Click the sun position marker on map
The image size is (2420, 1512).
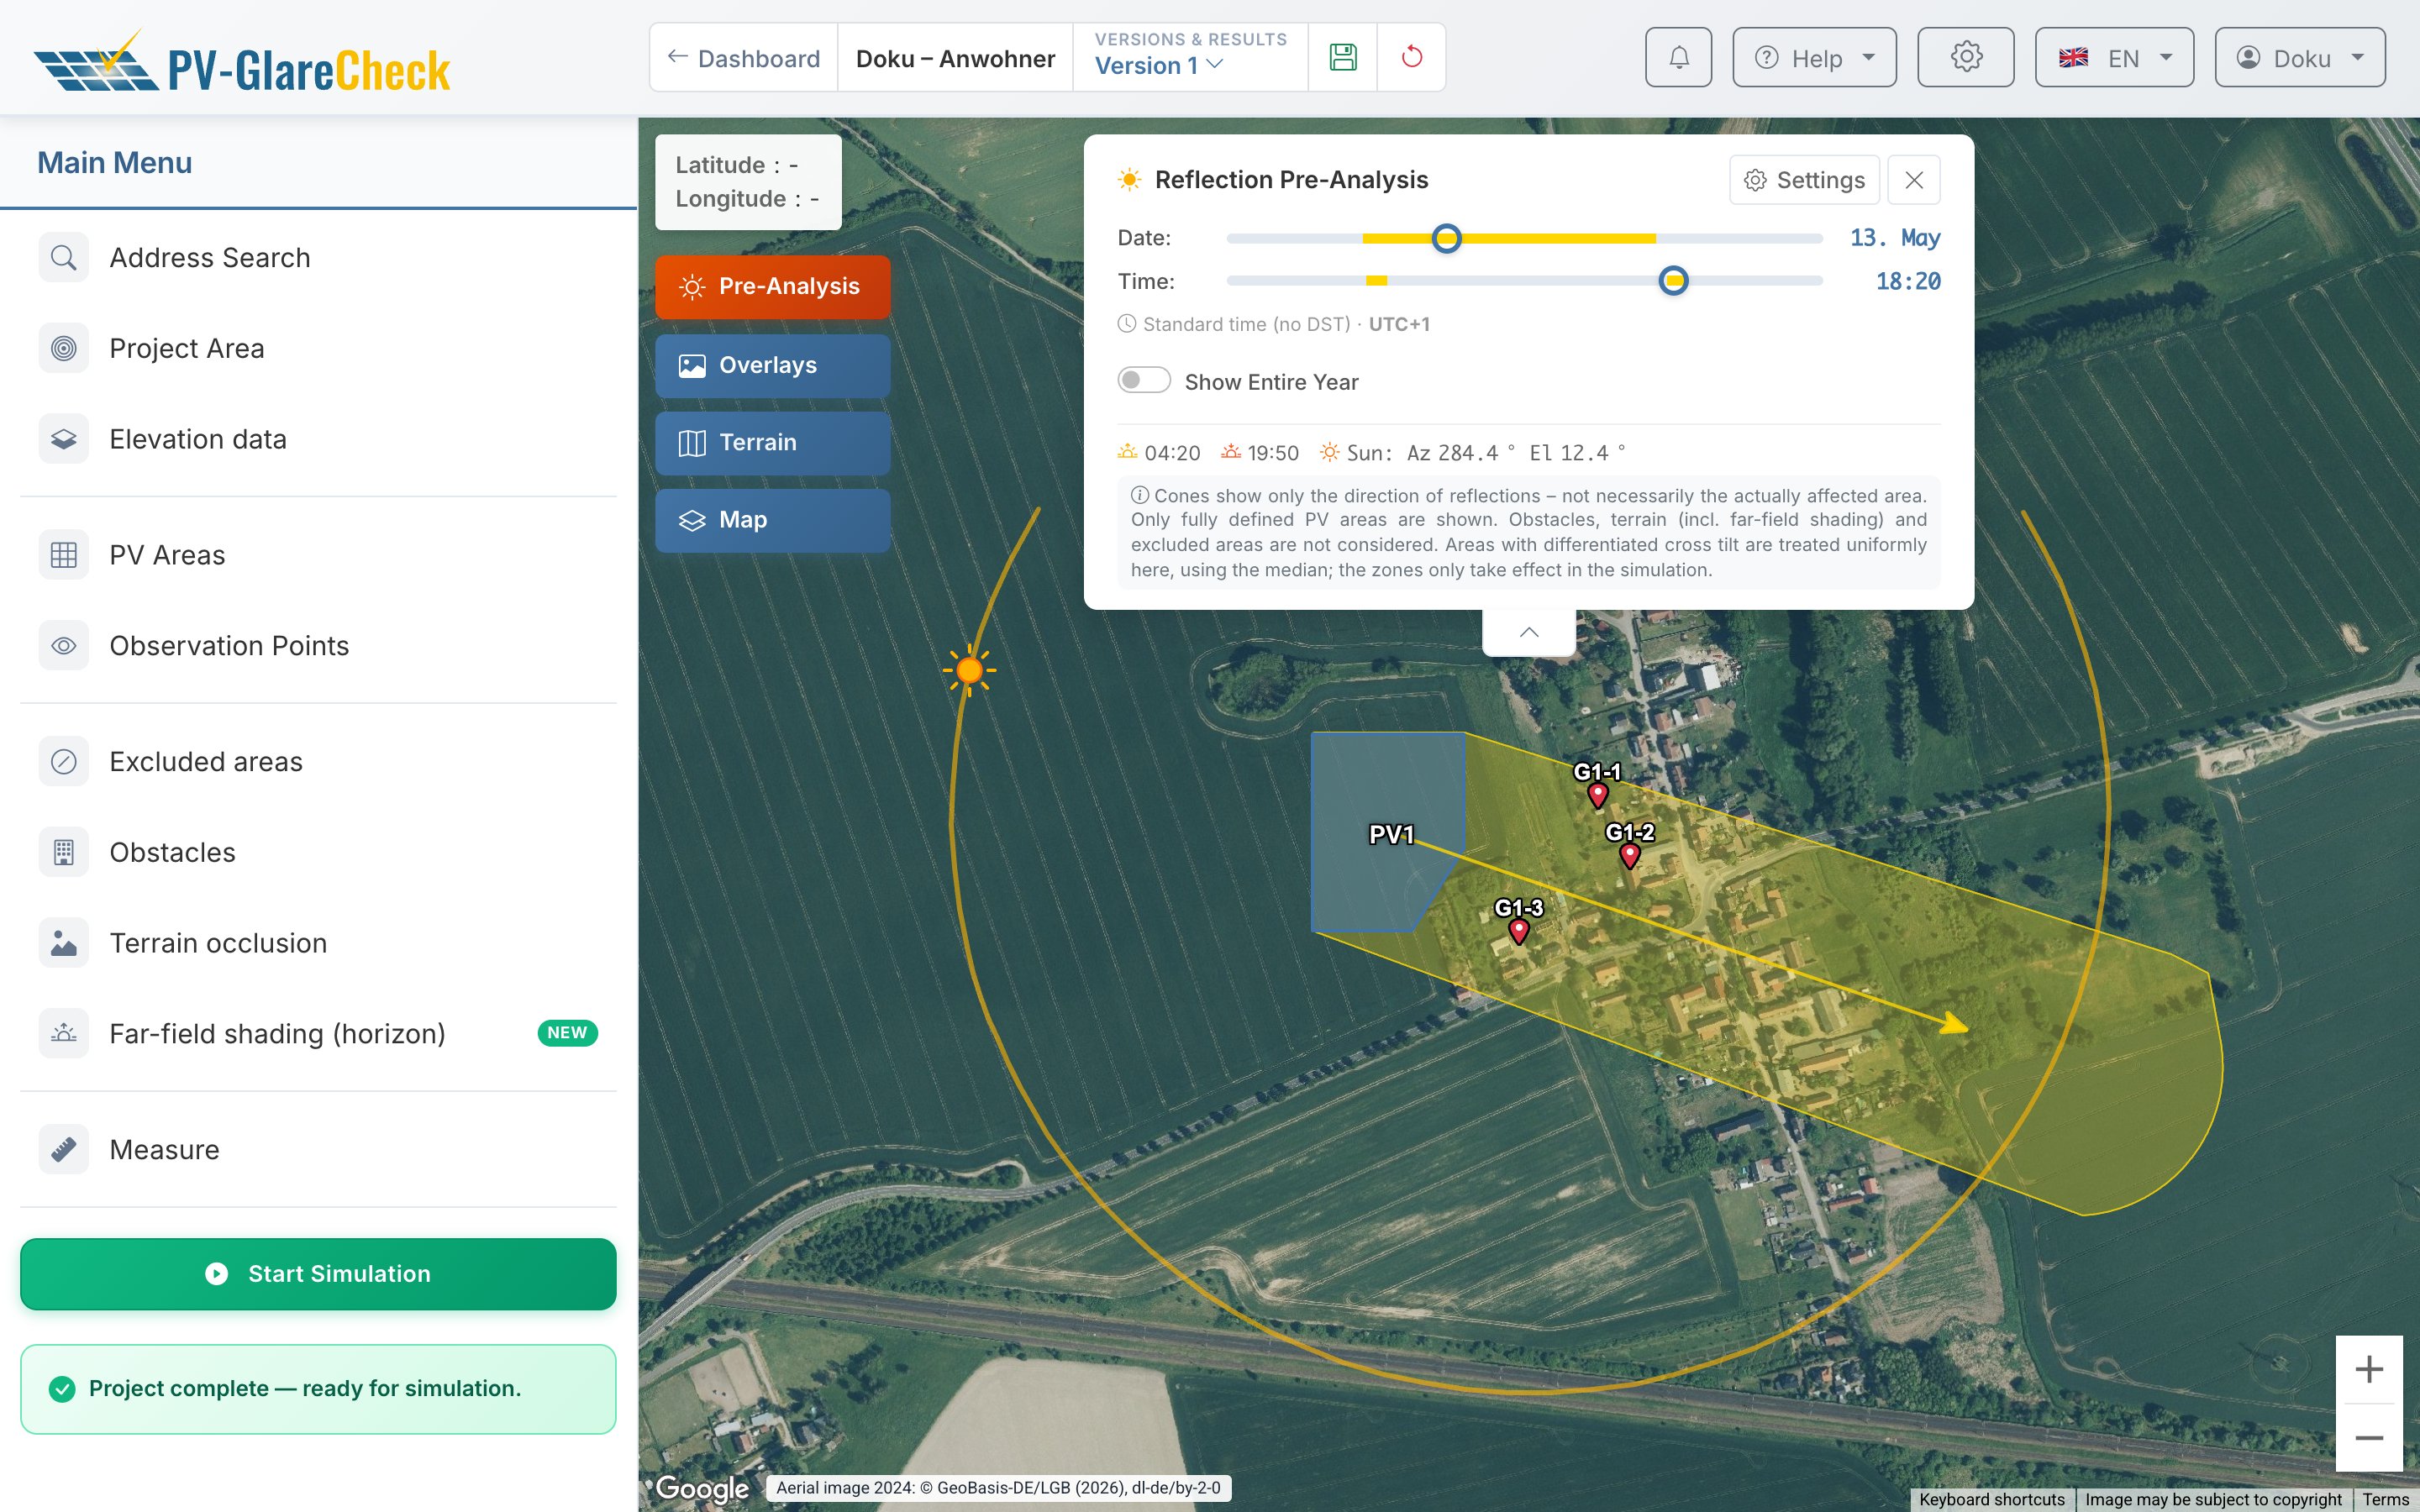969,670
